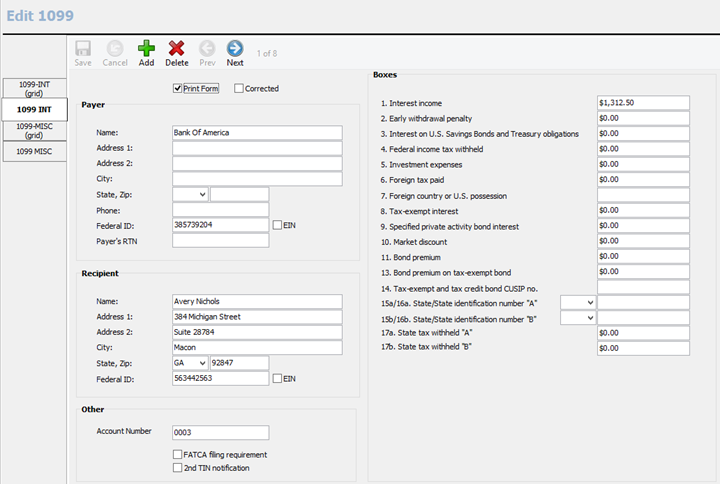
Task: Click the Cancel toolbar icon
Action: click(115, 48)
